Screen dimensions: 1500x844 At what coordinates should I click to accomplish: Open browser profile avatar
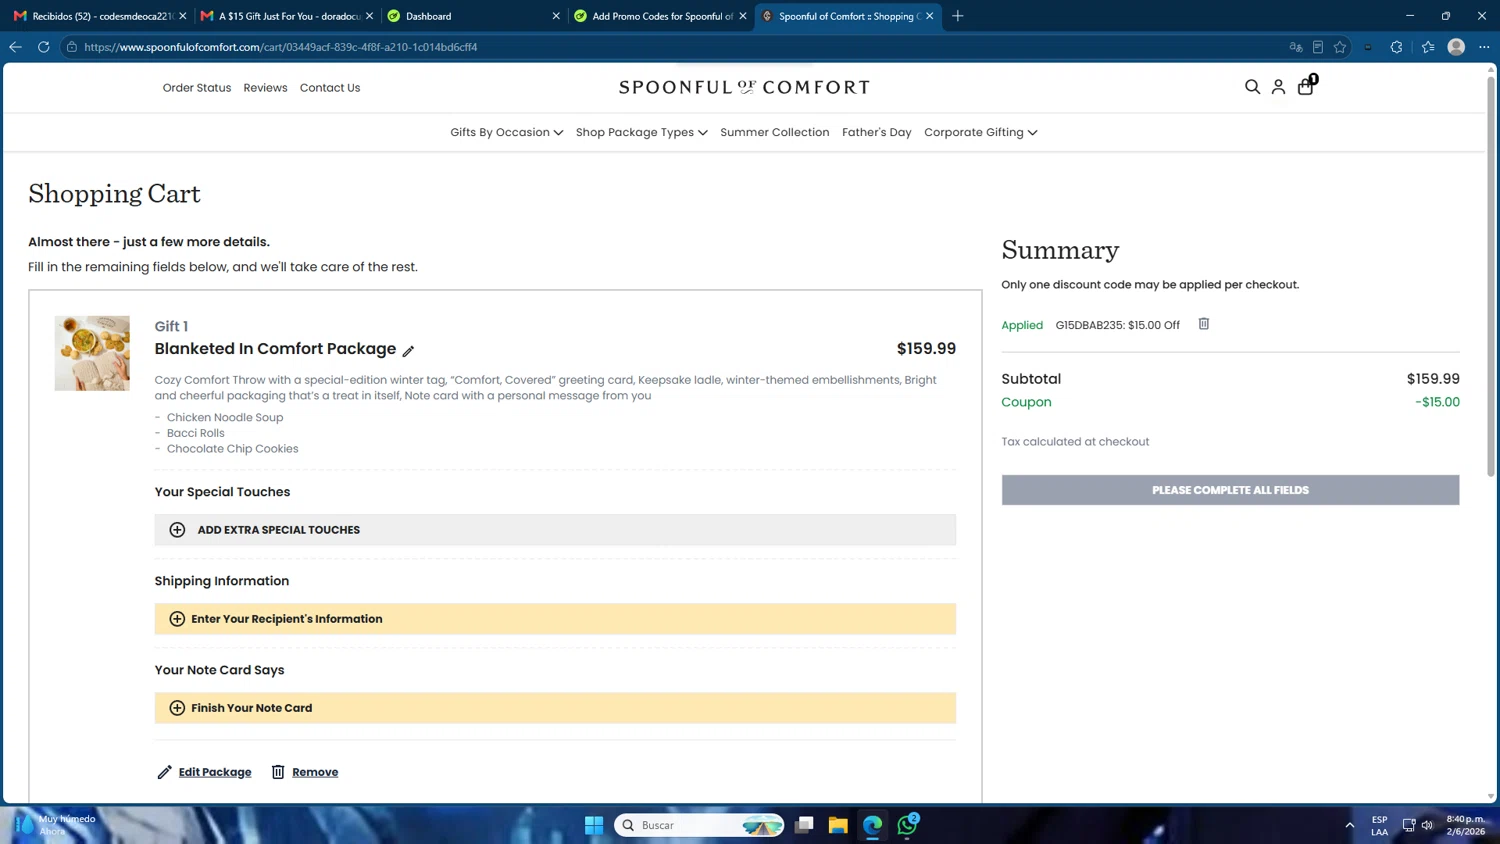[x=1456, y=47]
